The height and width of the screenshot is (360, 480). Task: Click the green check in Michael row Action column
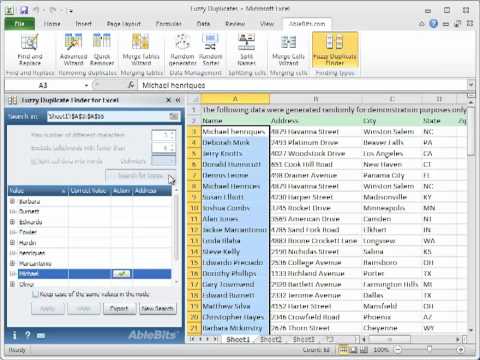122,274
